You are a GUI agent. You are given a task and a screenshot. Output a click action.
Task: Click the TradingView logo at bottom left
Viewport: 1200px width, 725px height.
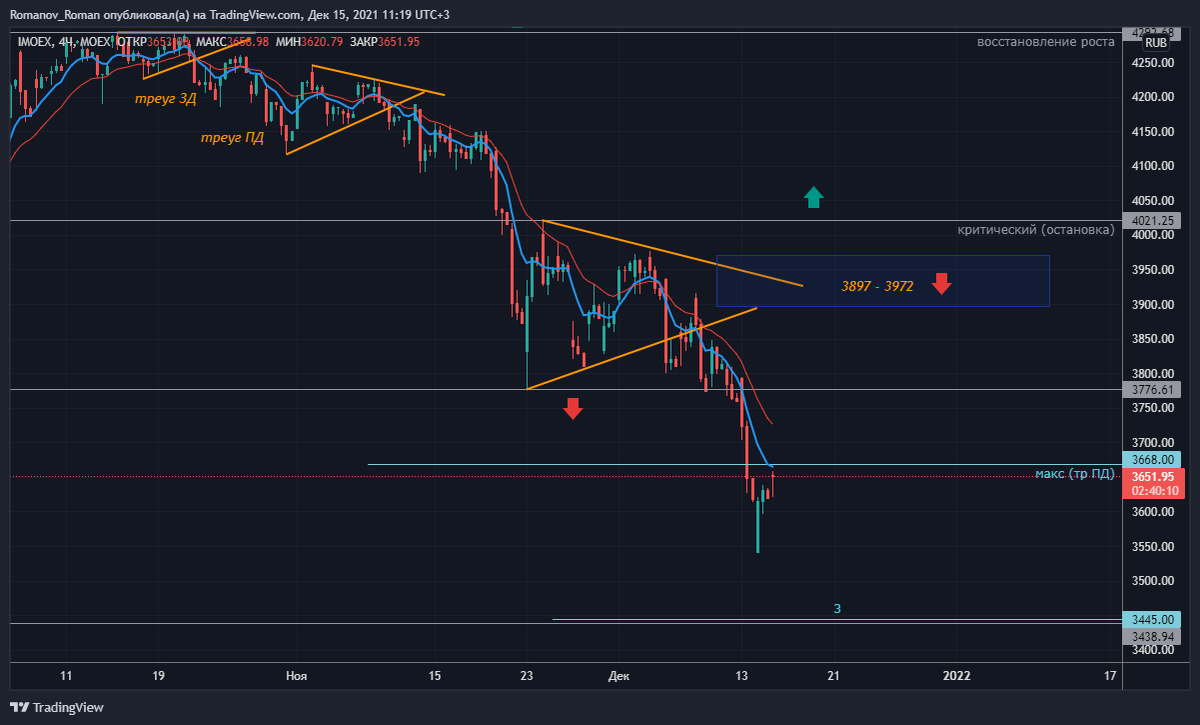(x=56, y=707)
